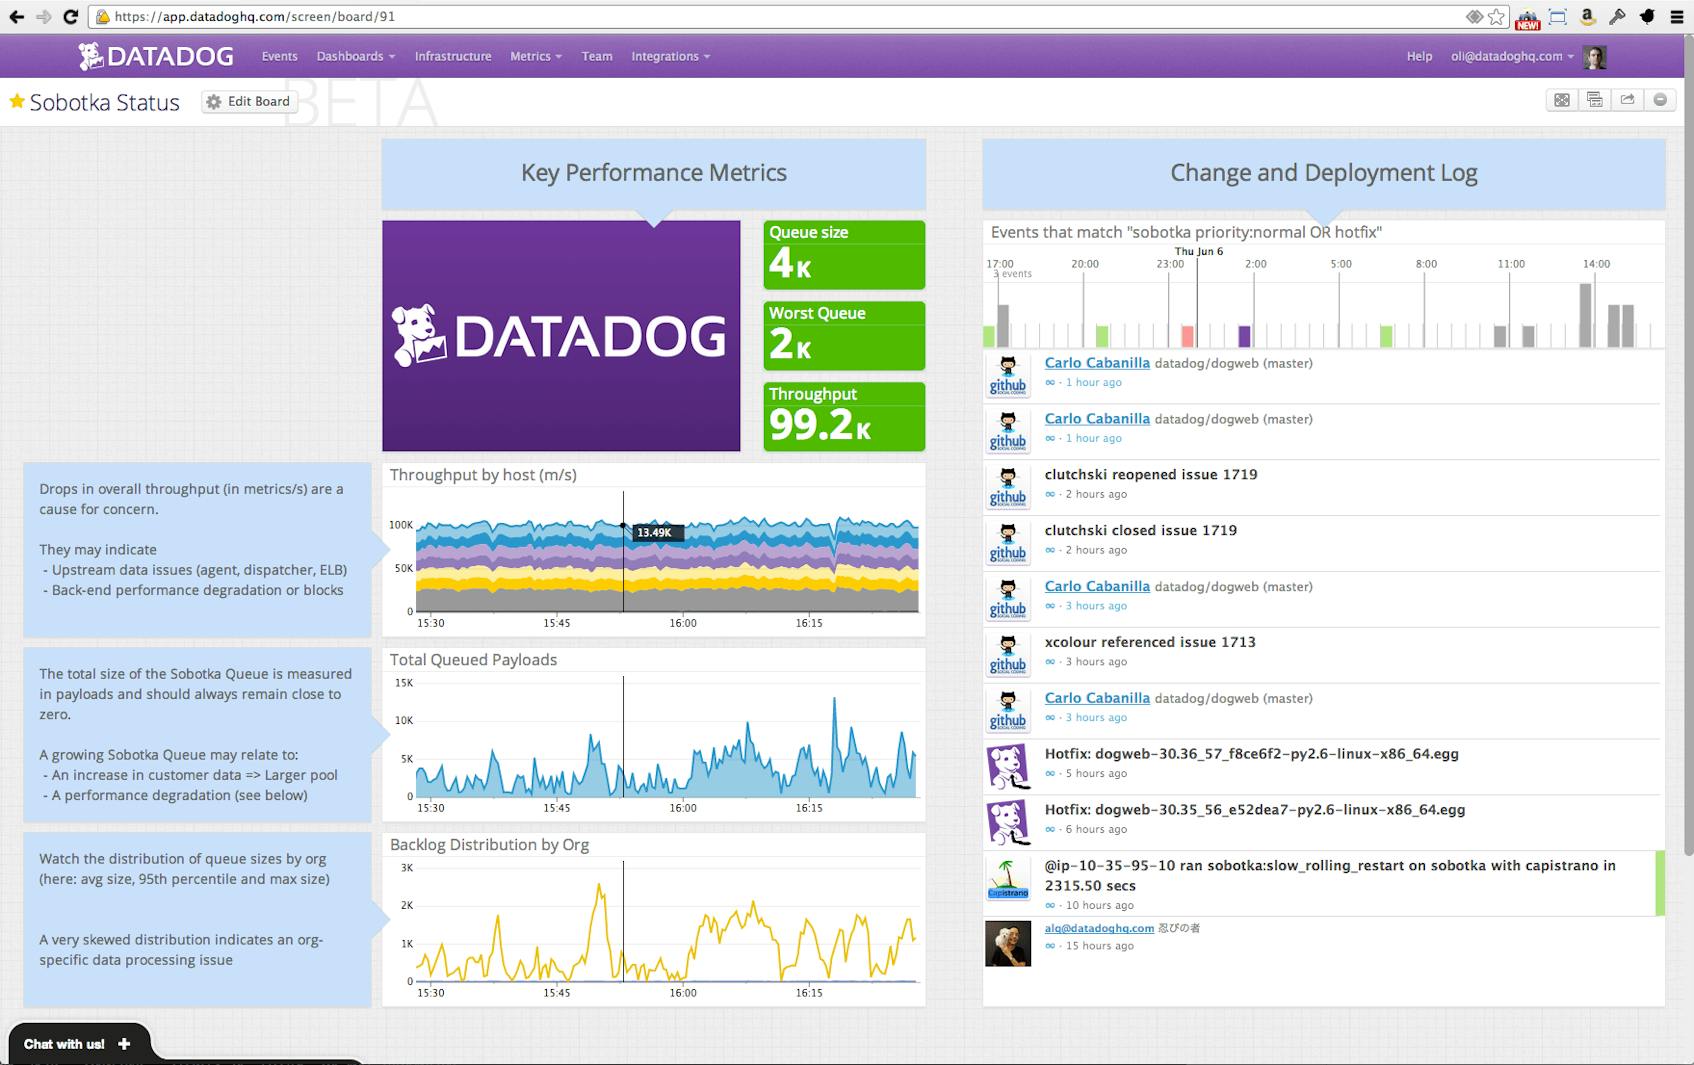
Task: Click the Edit Board button
Action: (x=248, y=101)
